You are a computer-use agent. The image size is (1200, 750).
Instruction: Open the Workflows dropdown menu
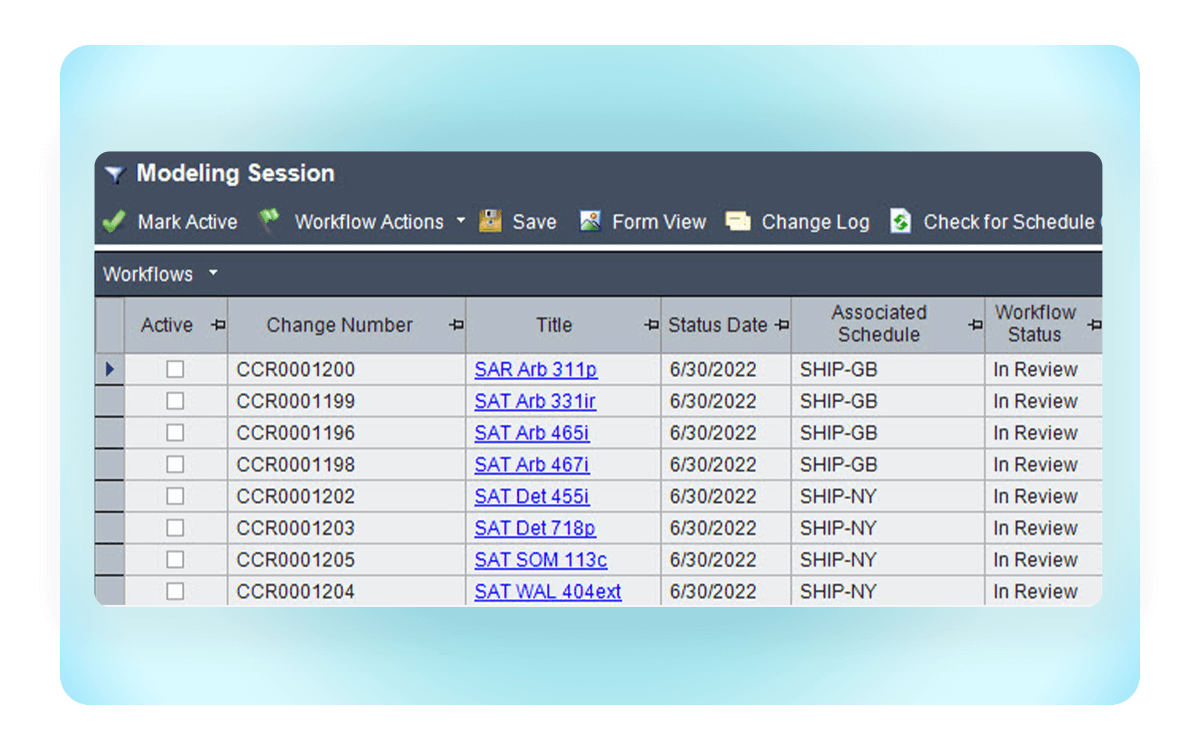coord(213,273)
